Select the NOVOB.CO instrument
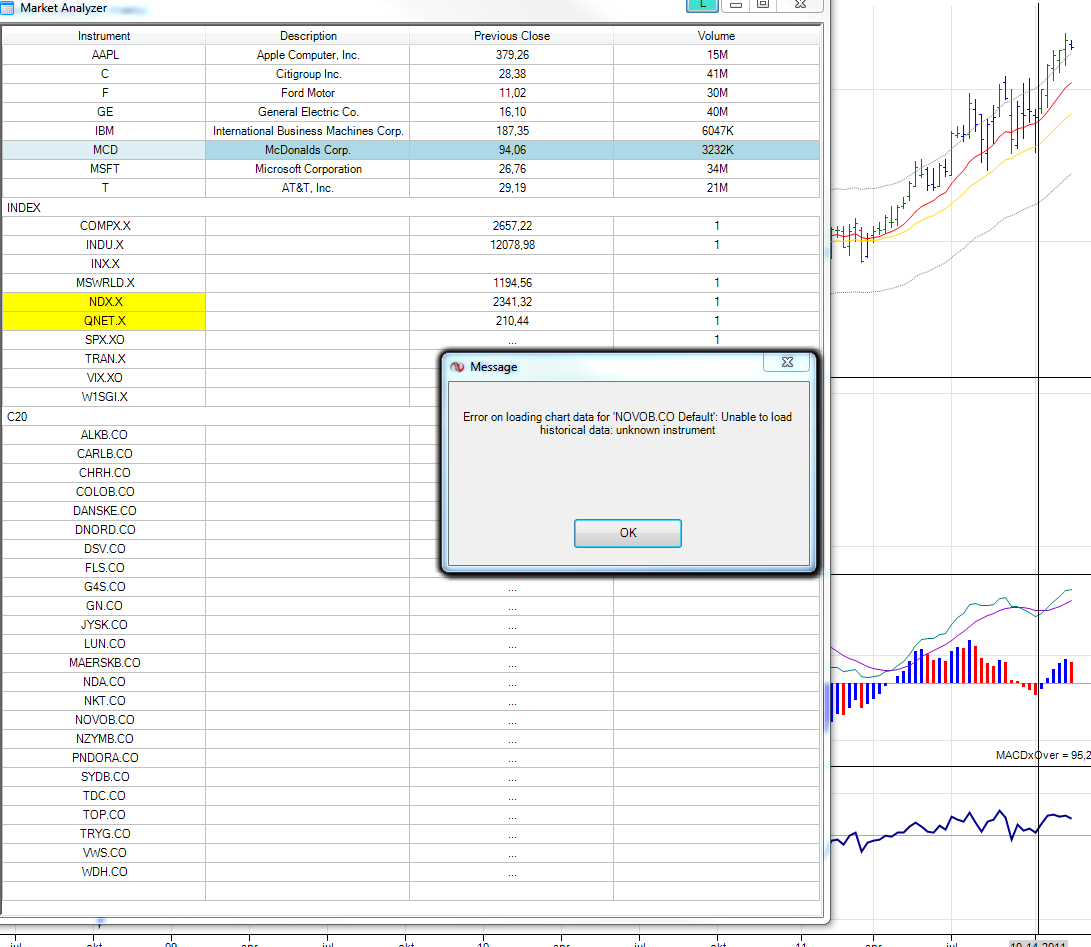The image size is (1091, 947). 104,719
